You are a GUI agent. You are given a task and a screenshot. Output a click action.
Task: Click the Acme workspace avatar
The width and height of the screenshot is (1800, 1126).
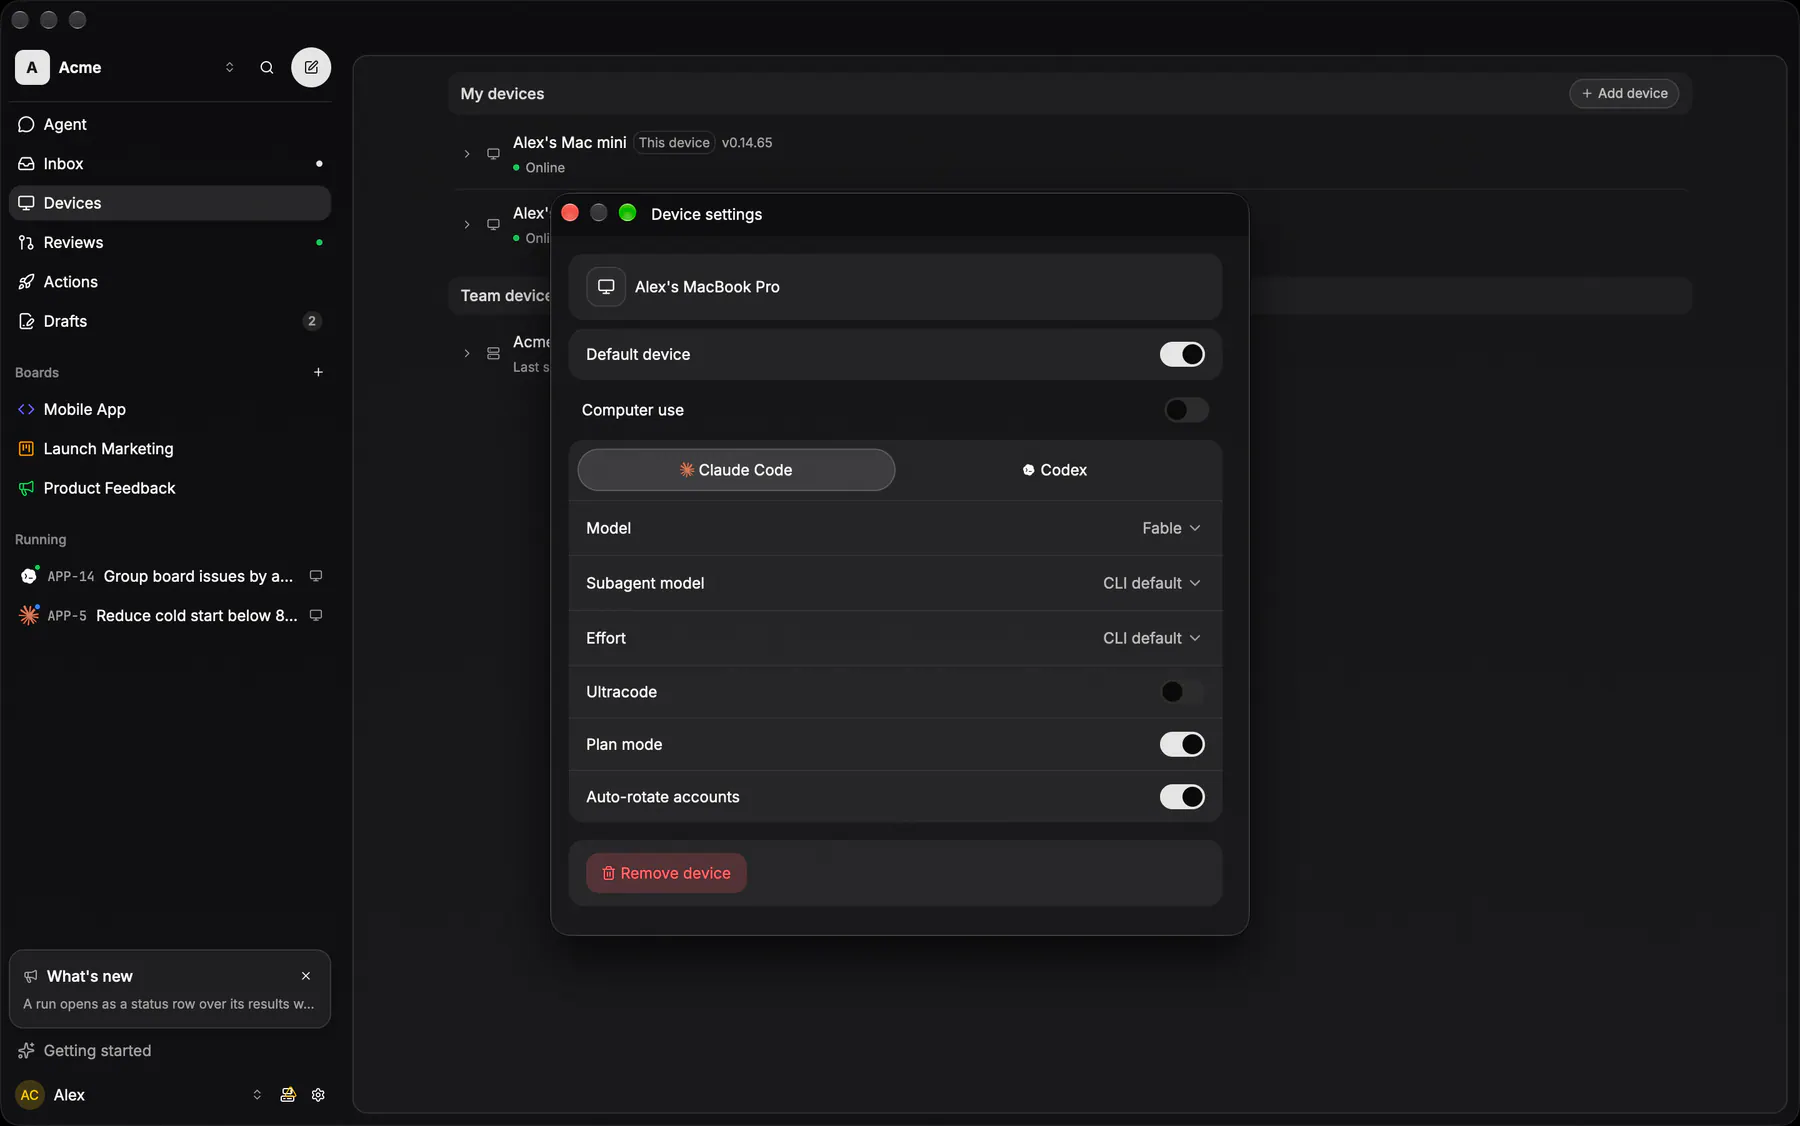[x=32, y=68]
